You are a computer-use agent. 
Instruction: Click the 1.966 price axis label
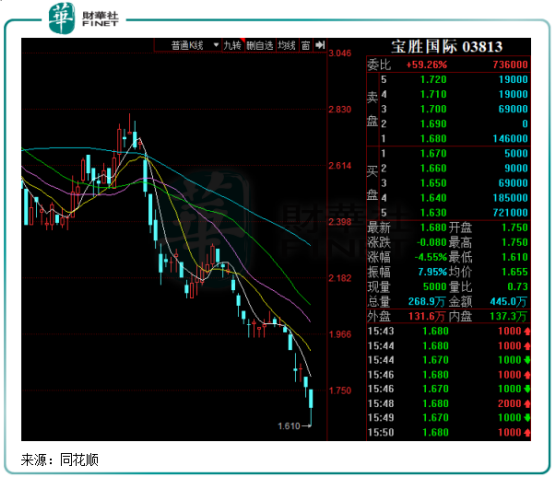pos(340,335)
